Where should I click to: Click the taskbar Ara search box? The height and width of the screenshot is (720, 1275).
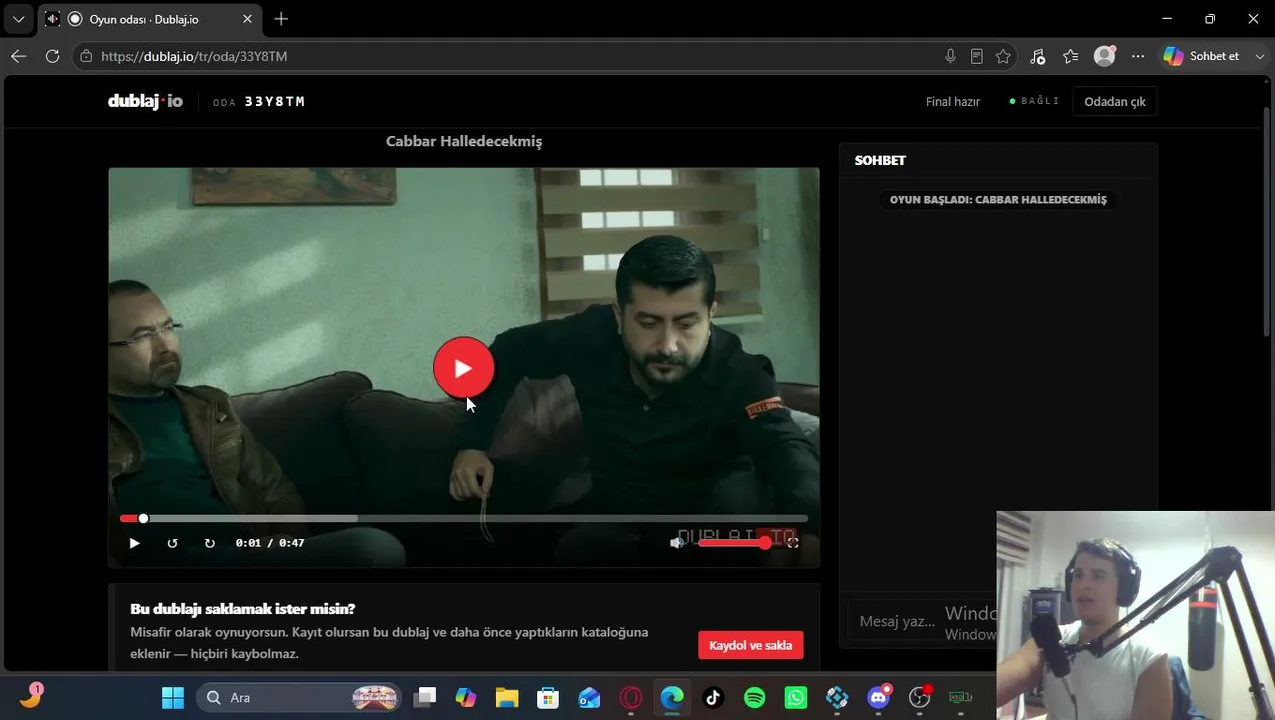click(298, 697)
